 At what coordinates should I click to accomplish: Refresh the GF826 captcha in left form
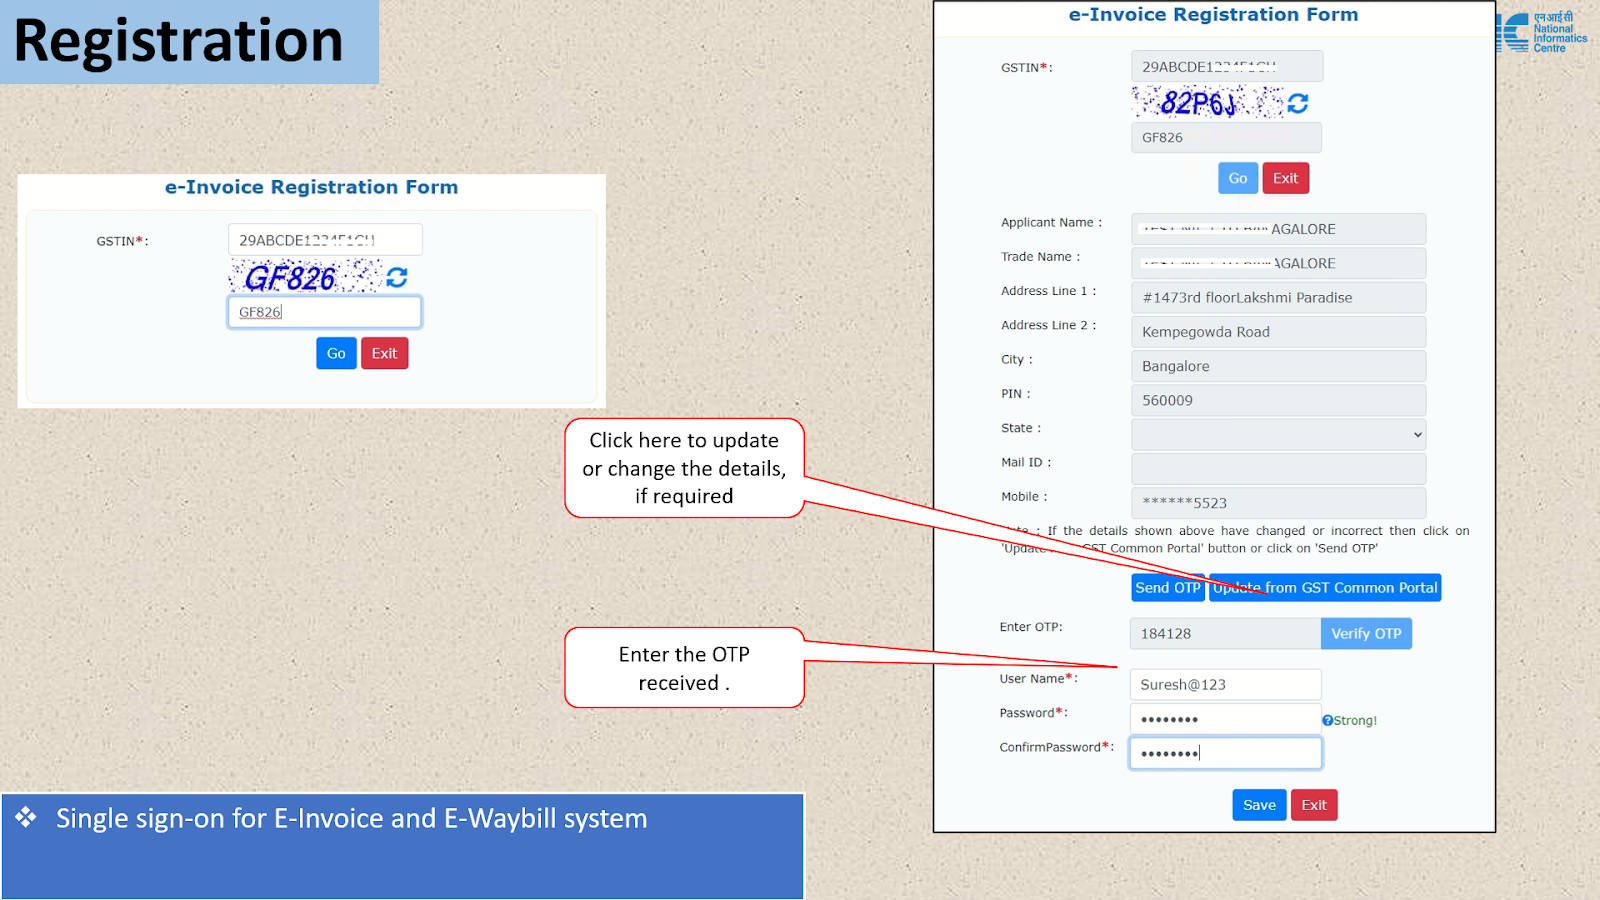[397, 277]
